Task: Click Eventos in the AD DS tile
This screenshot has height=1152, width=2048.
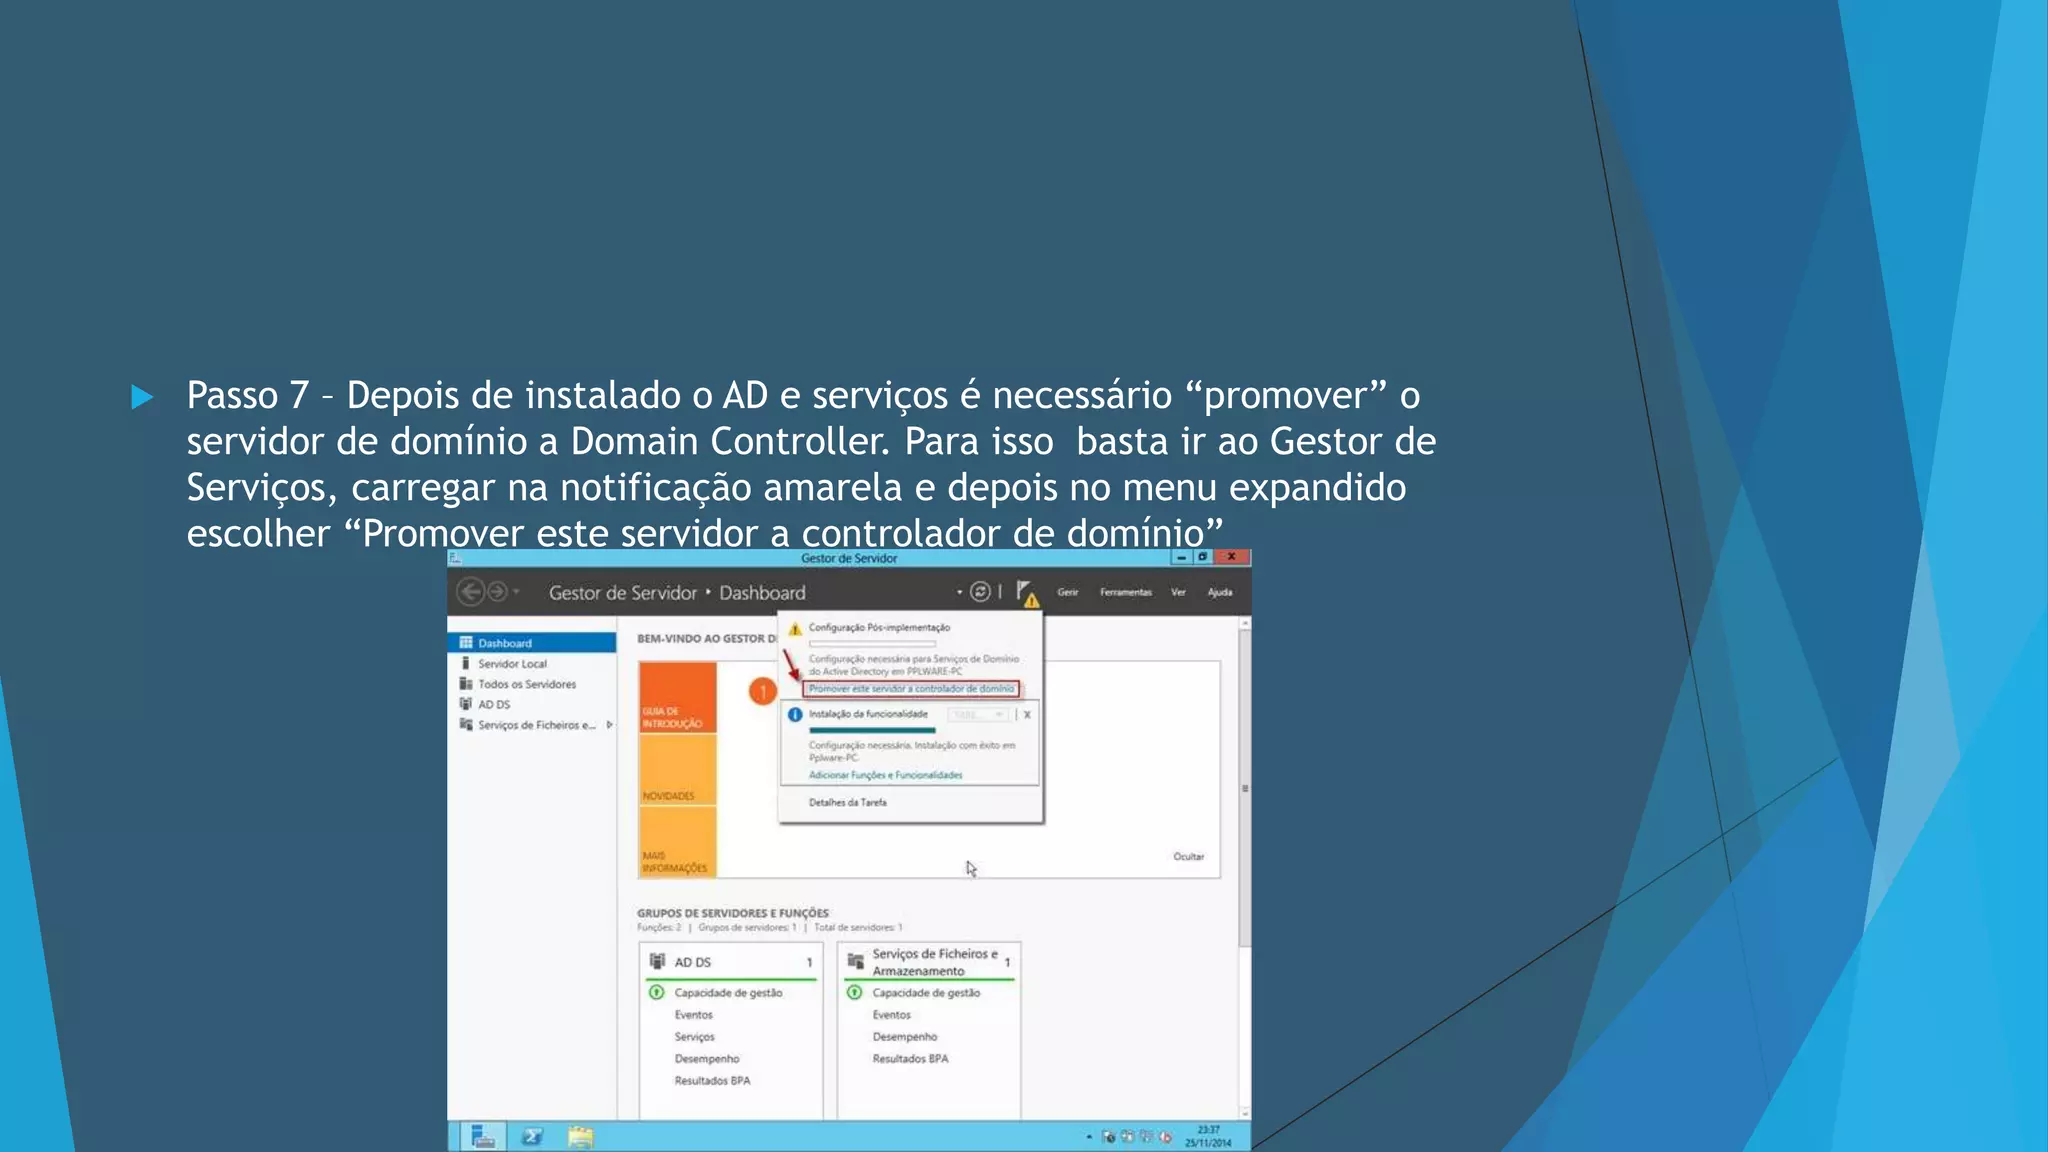Action: [x=693, y=1015]
